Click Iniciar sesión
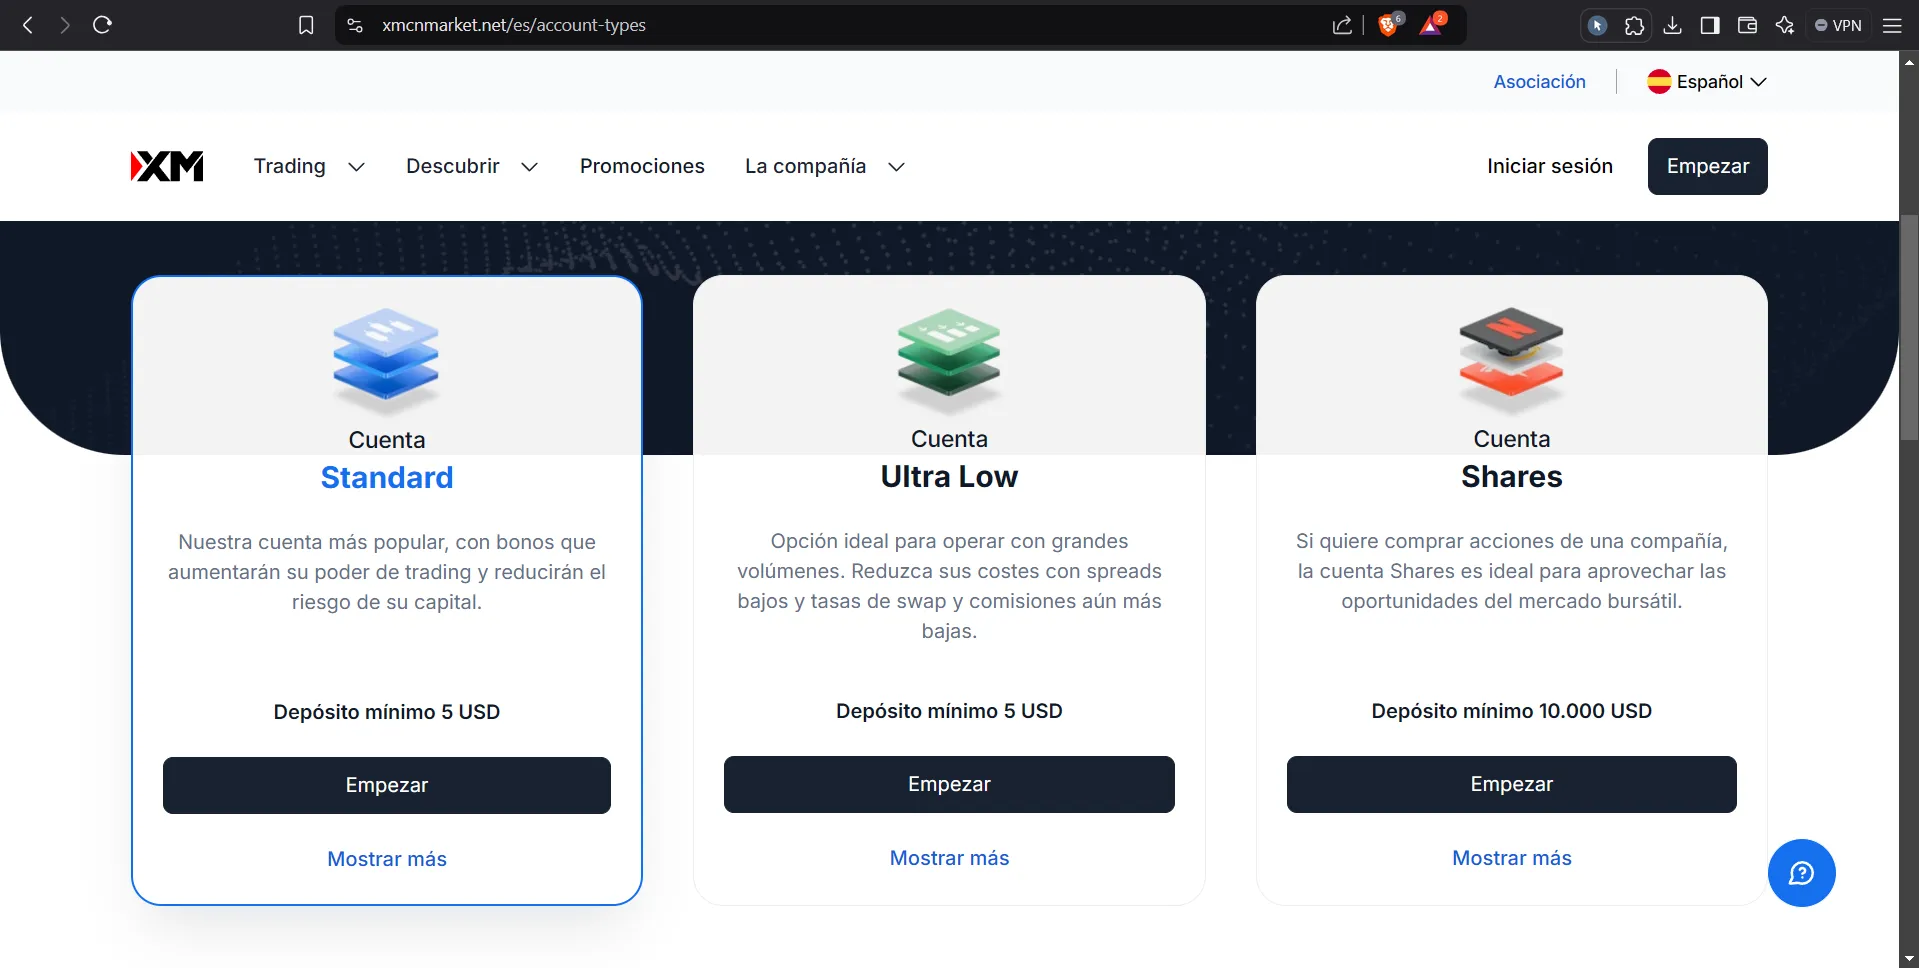This screenshot has width=1919, height=968. 1549,166
